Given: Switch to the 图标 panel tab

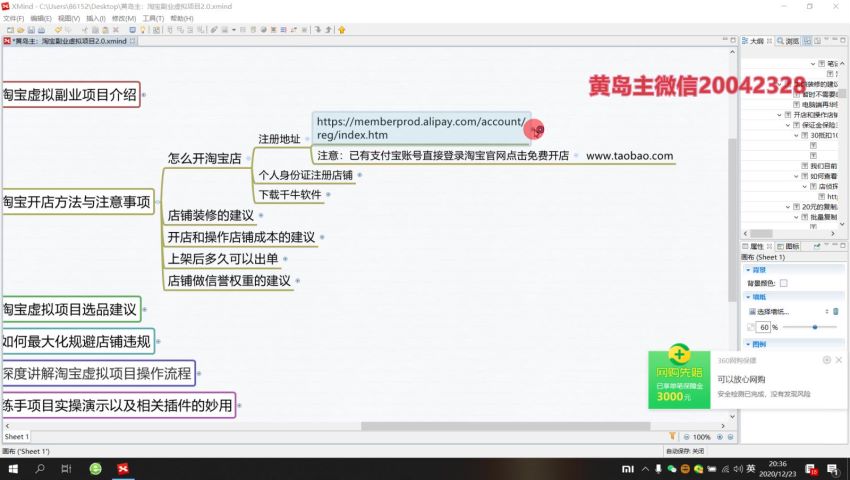Looking at the screenshot, I should (788, 246).
